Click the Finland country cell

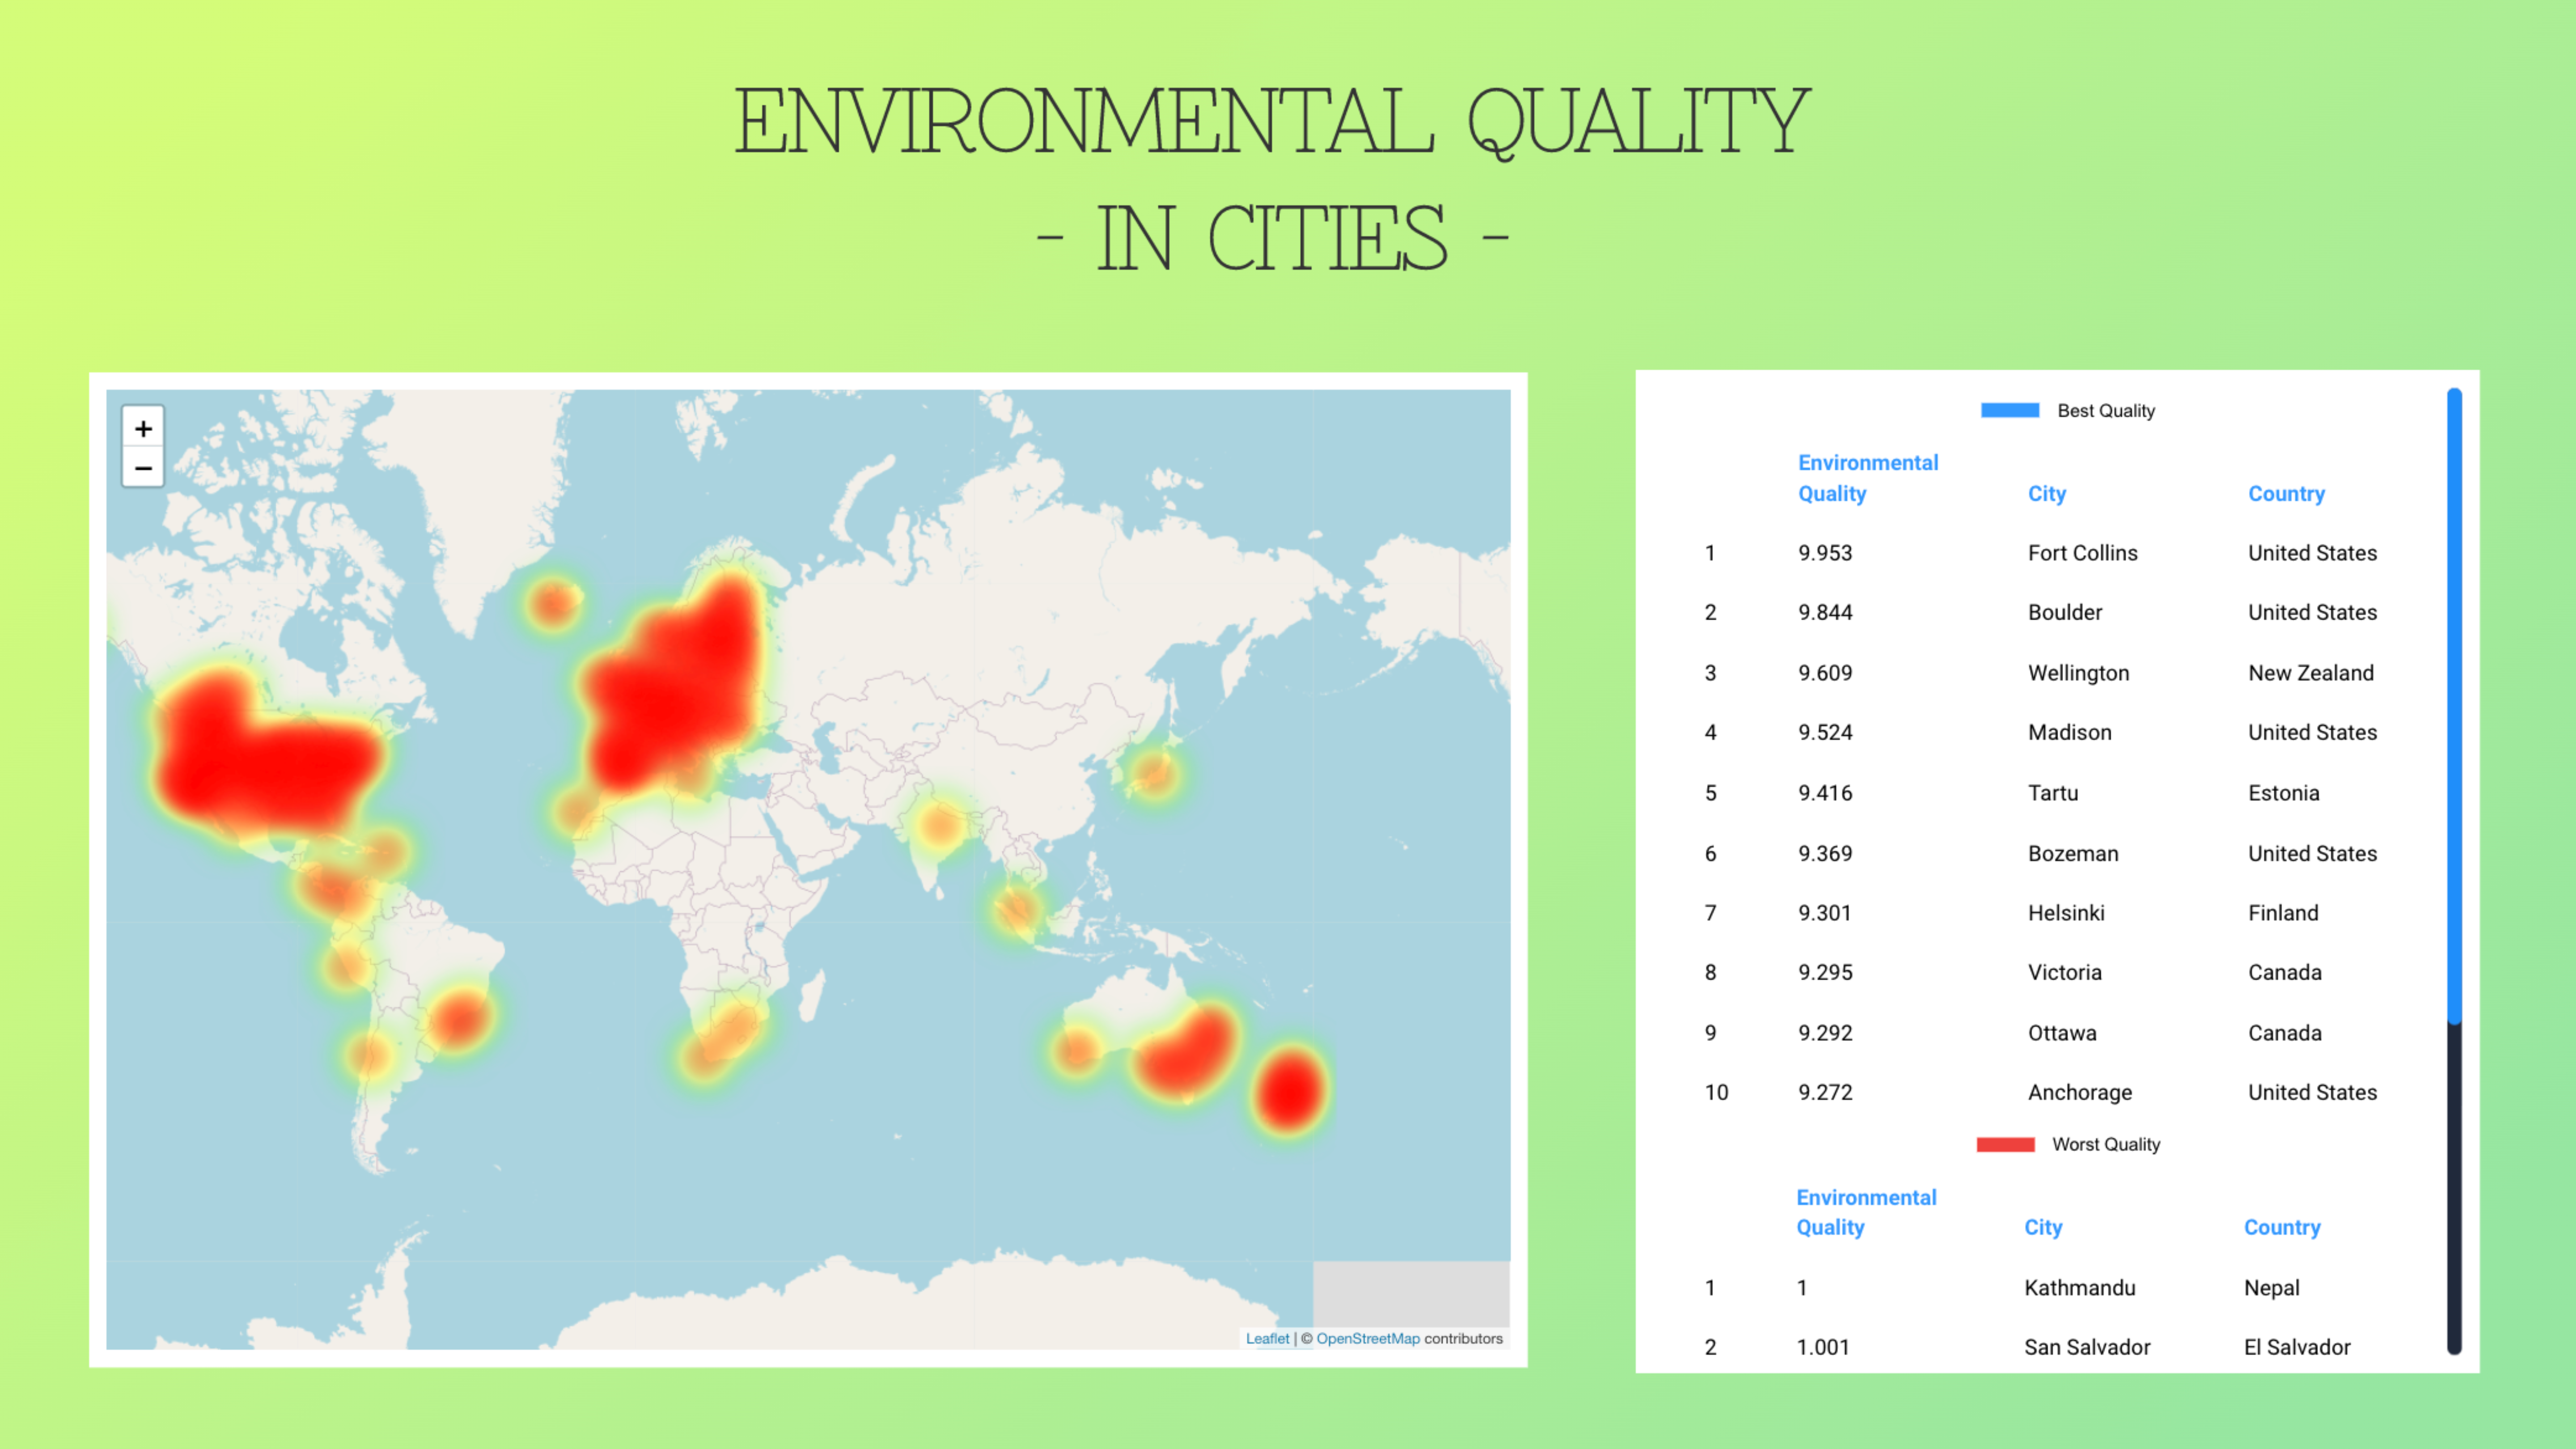[x=2283, y=913]
